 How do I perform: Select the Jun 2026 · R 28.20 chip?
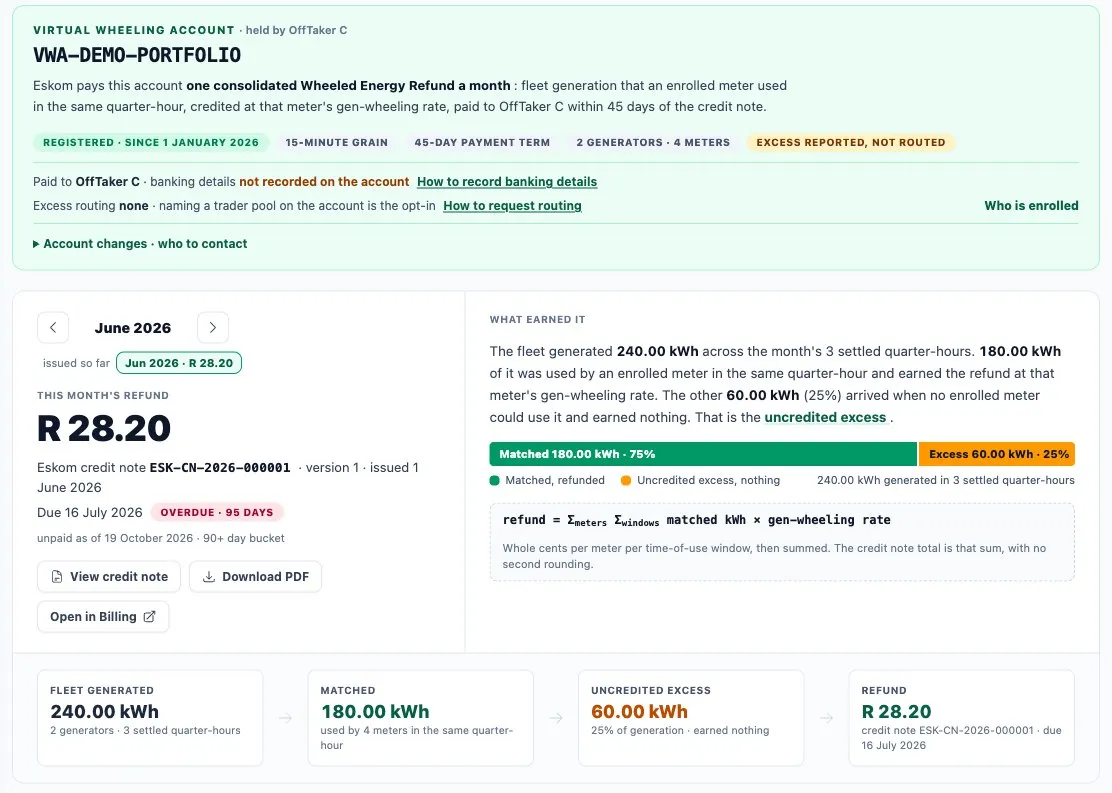click(179, 362)
